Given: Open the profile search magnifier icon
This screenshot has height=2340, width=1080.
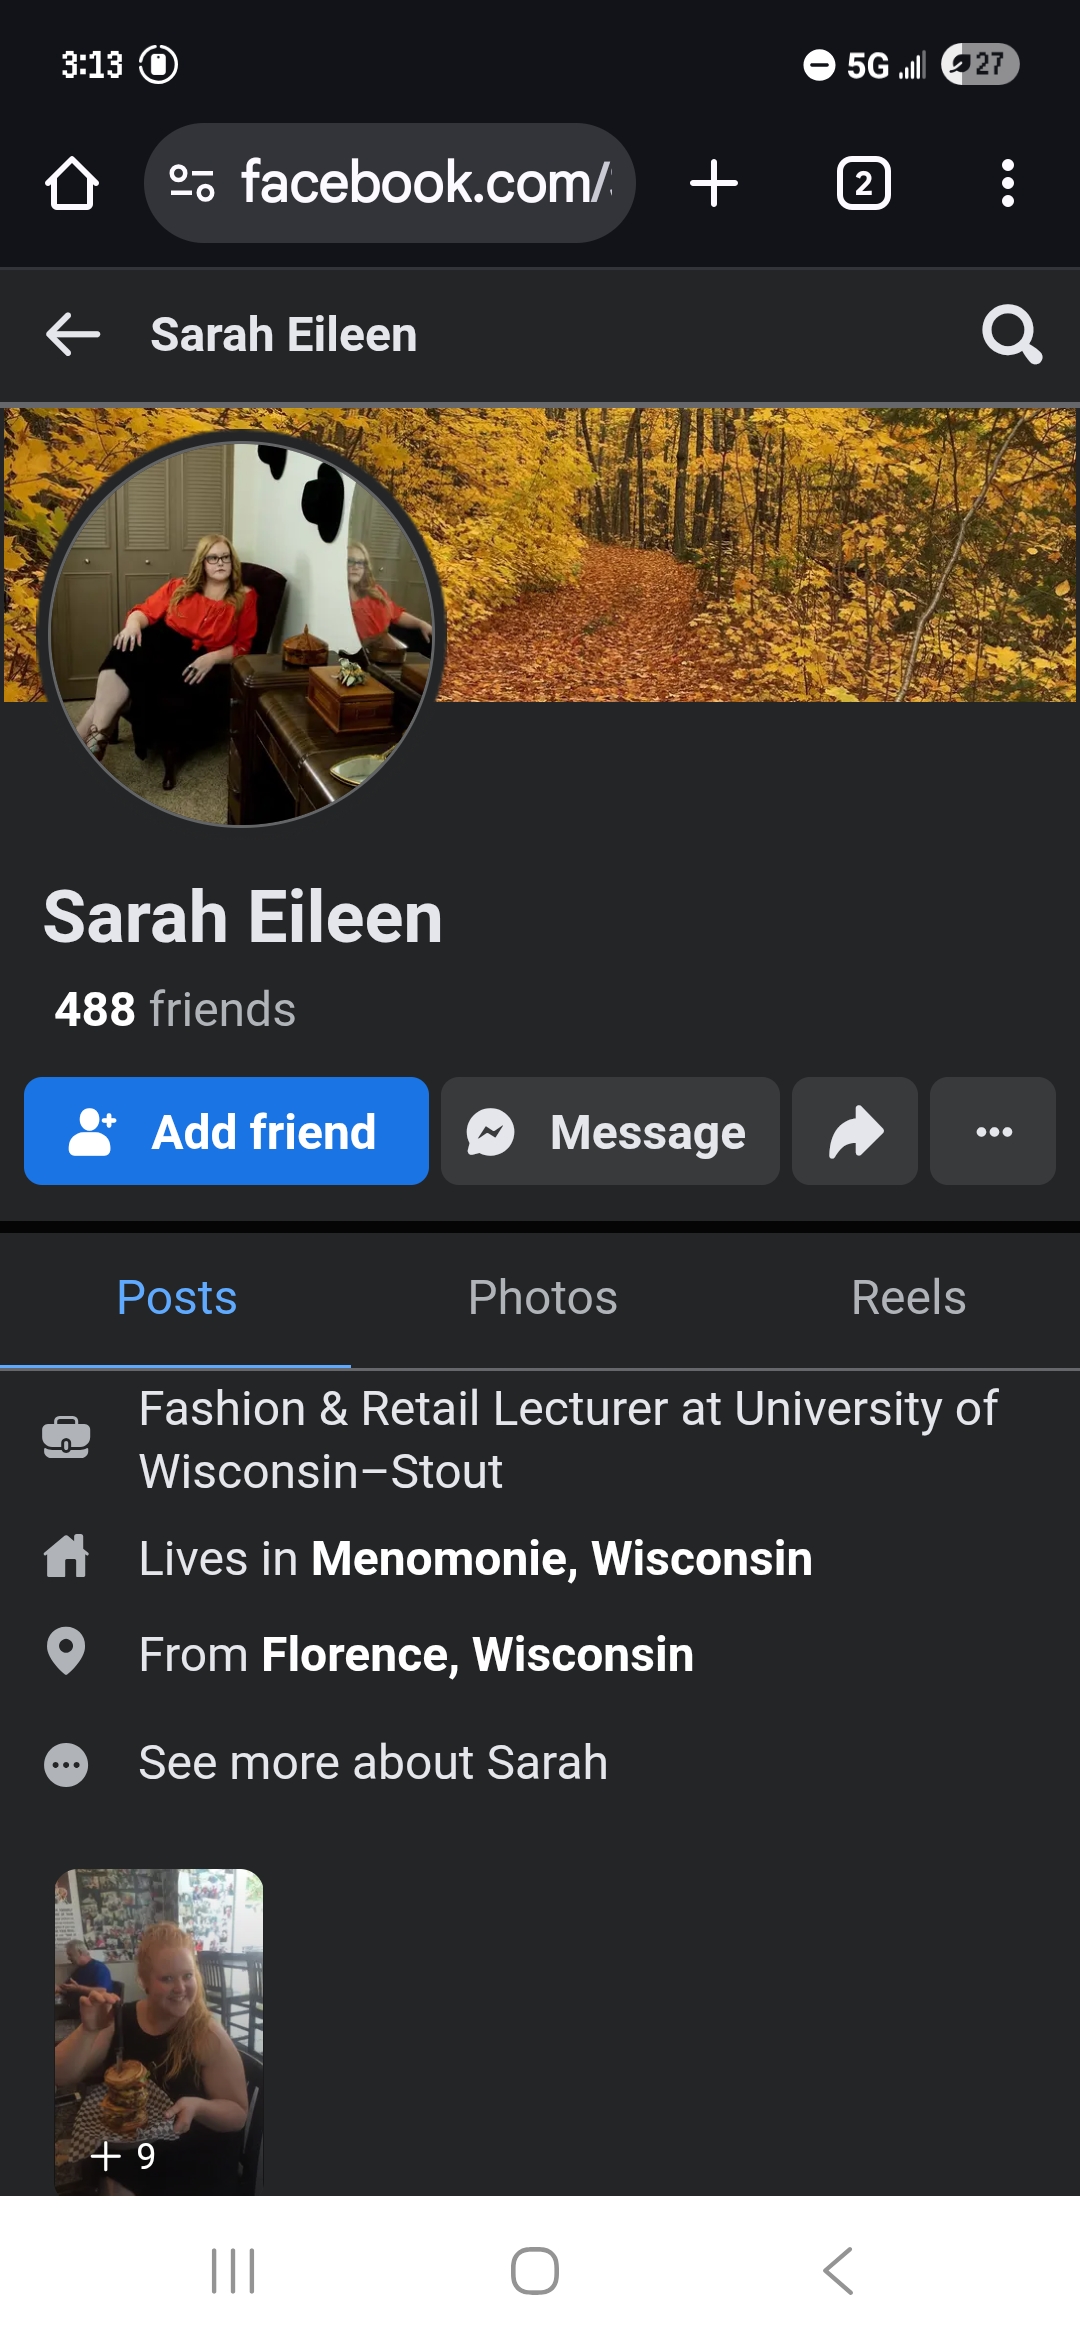Looking at the screenshot, I should [x=1012, y=334].
